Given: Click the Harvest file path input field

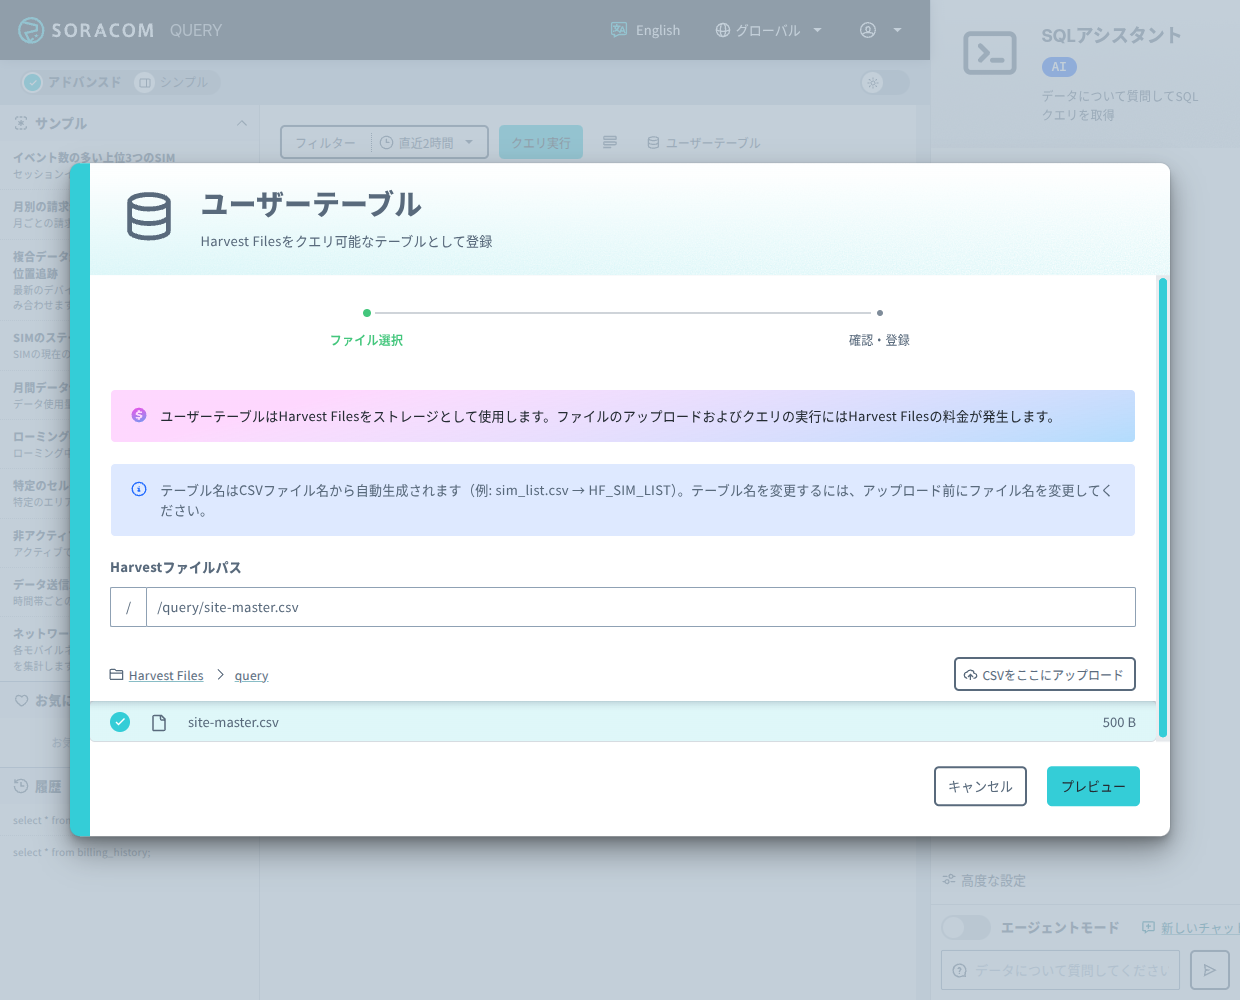Looking at the screenshot, I should click(x=640, y=607).
